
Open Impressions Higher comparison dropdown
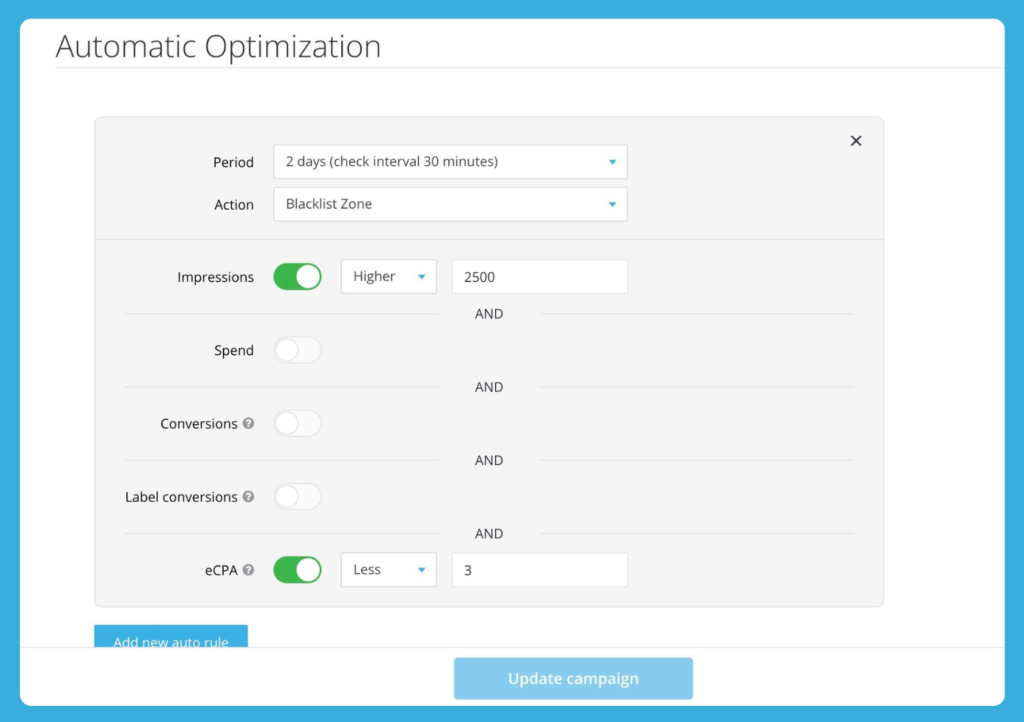pyautogui.click(x=388, y=277)
